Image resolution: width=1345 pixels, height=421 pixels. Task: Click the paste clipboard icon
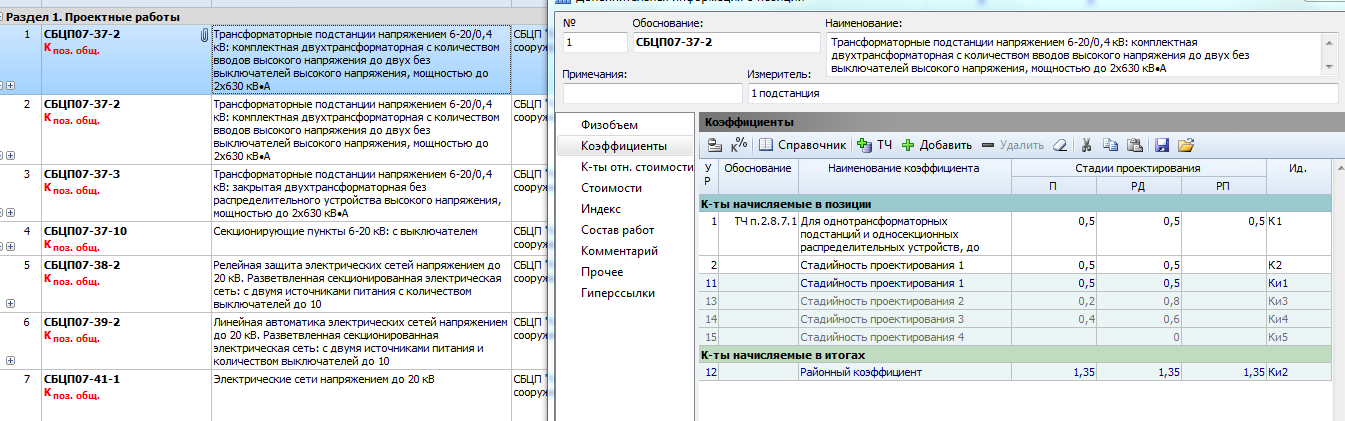click(1135, 145)
